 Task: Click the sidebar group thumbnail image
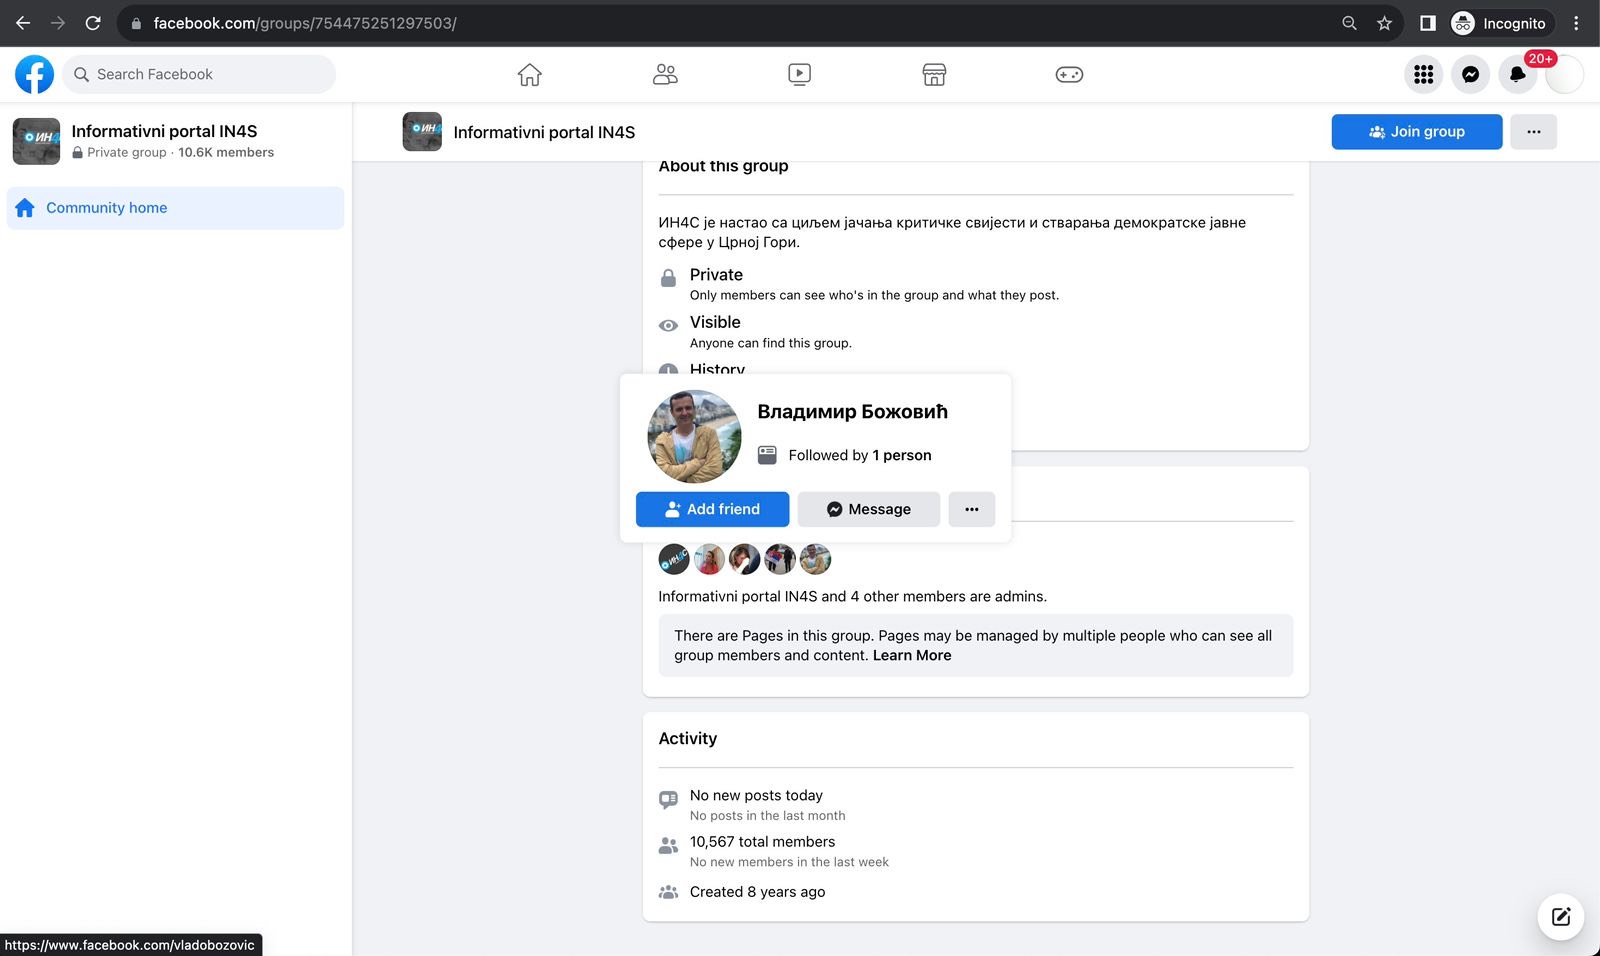36,141
